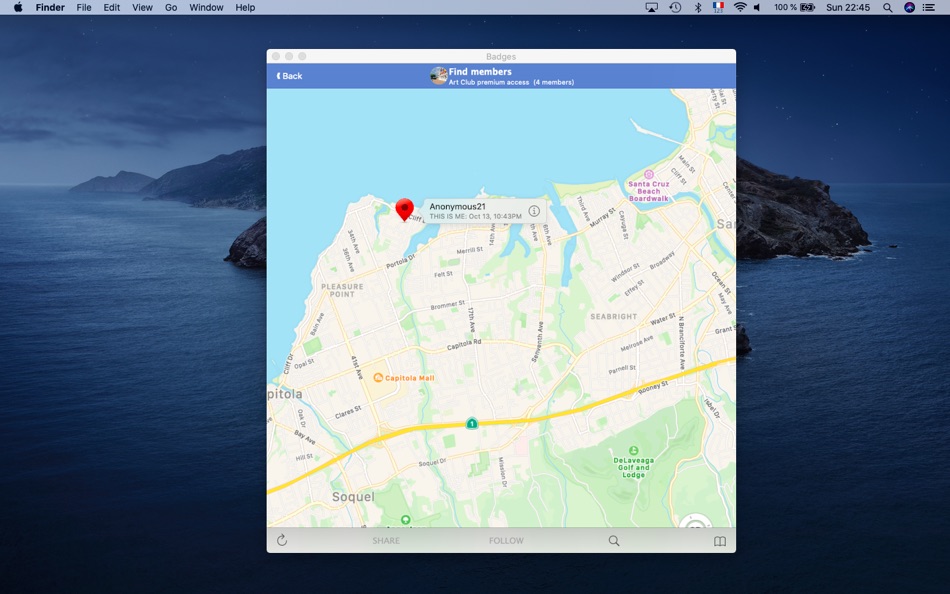This screenshot has width=950, height=594.
Task: Click the clock showing Sun 22:45
Action: [x=848, y=7]
